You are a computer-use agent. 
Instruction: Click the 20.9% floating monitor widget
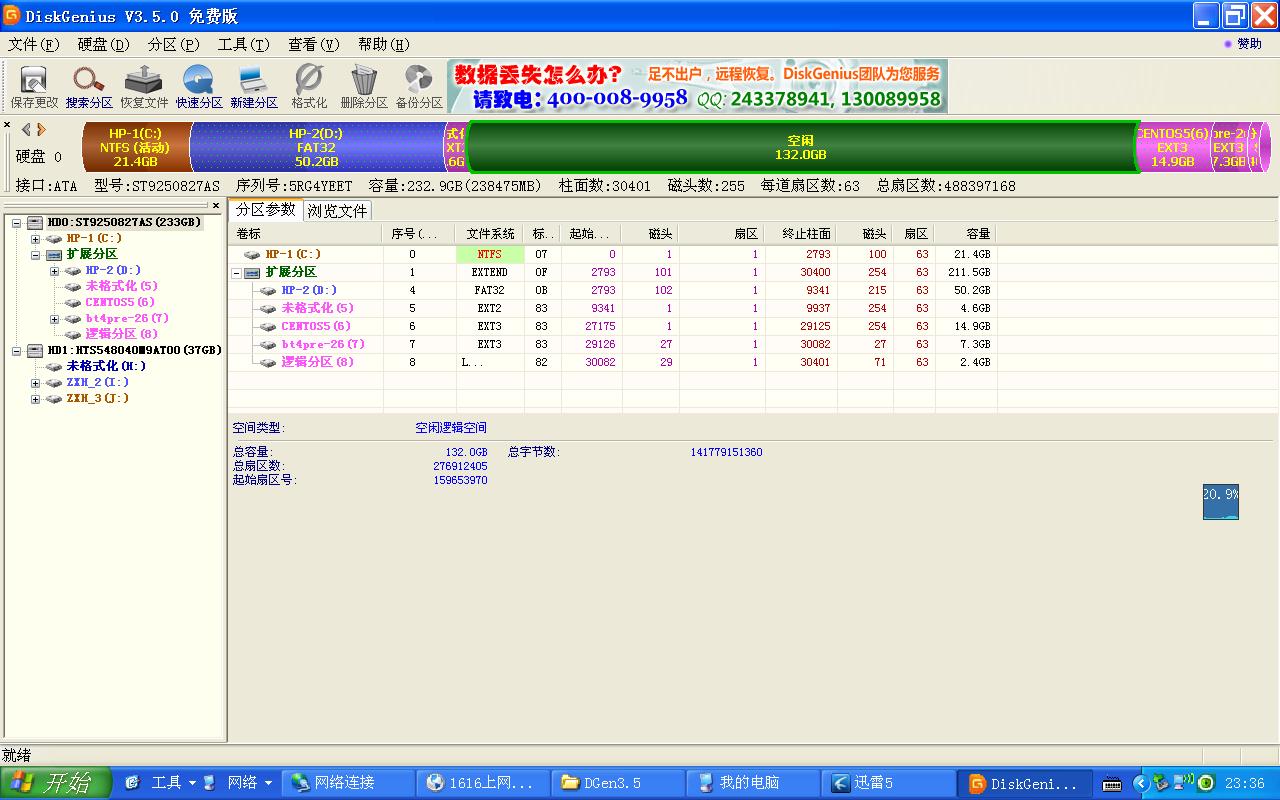[x=1221, y=502]
